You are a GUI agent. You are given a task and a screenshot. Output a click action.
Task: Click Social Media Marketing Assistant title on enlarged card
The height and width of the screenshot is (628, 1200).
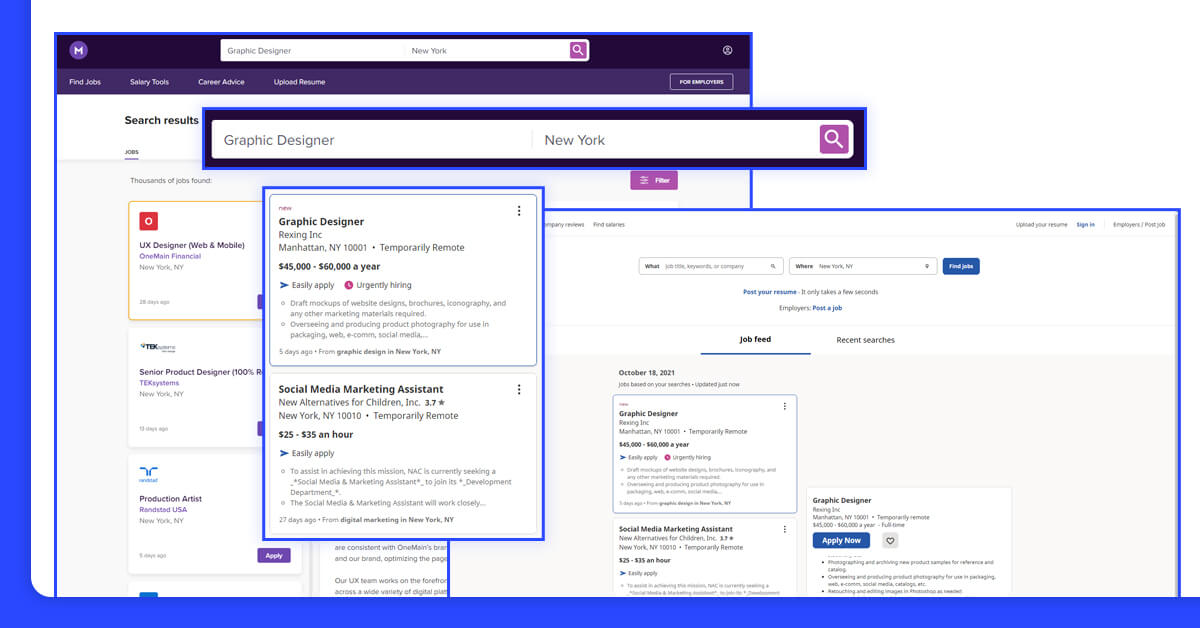tap(361, 389)
